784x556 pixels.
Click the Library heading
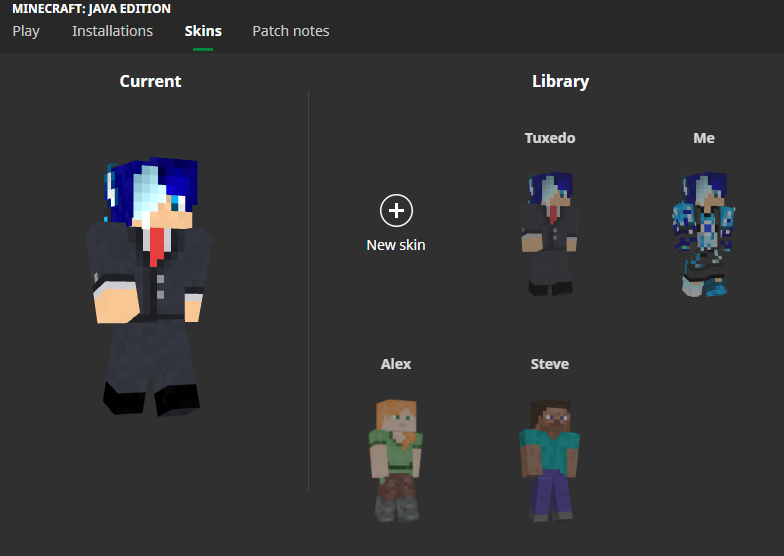point(560,82)
